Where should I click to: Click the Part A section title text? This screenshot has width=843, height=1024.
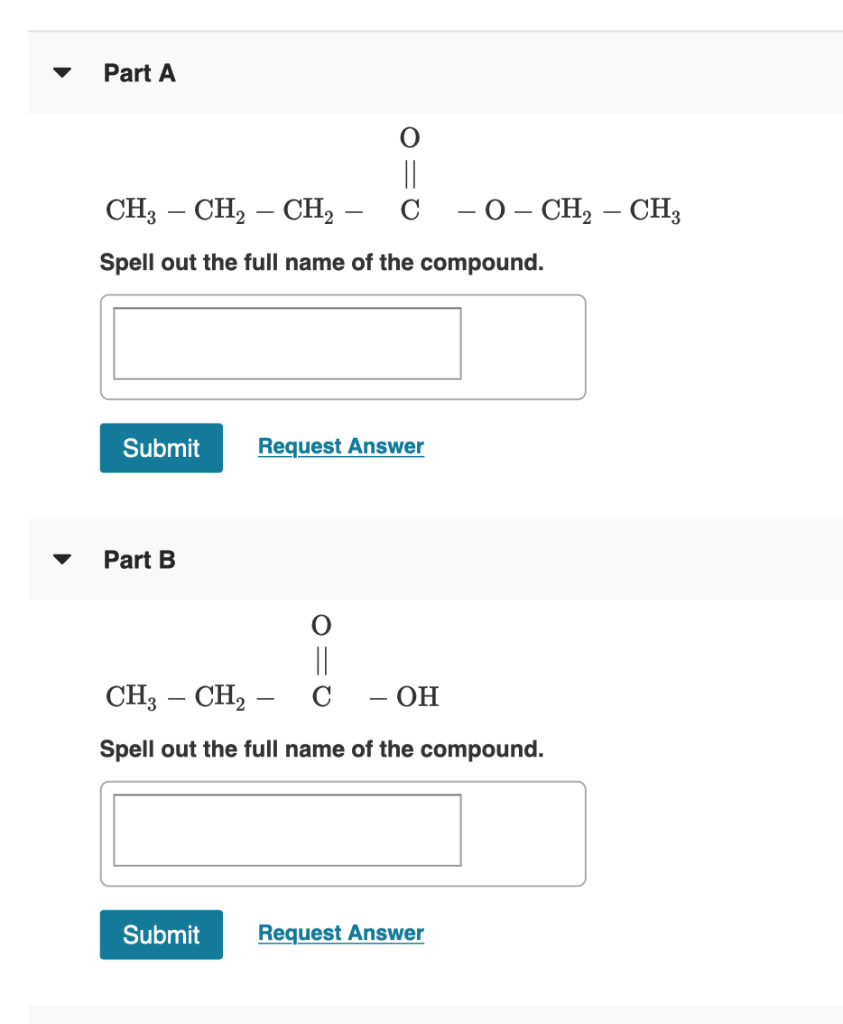click(139, 72)
